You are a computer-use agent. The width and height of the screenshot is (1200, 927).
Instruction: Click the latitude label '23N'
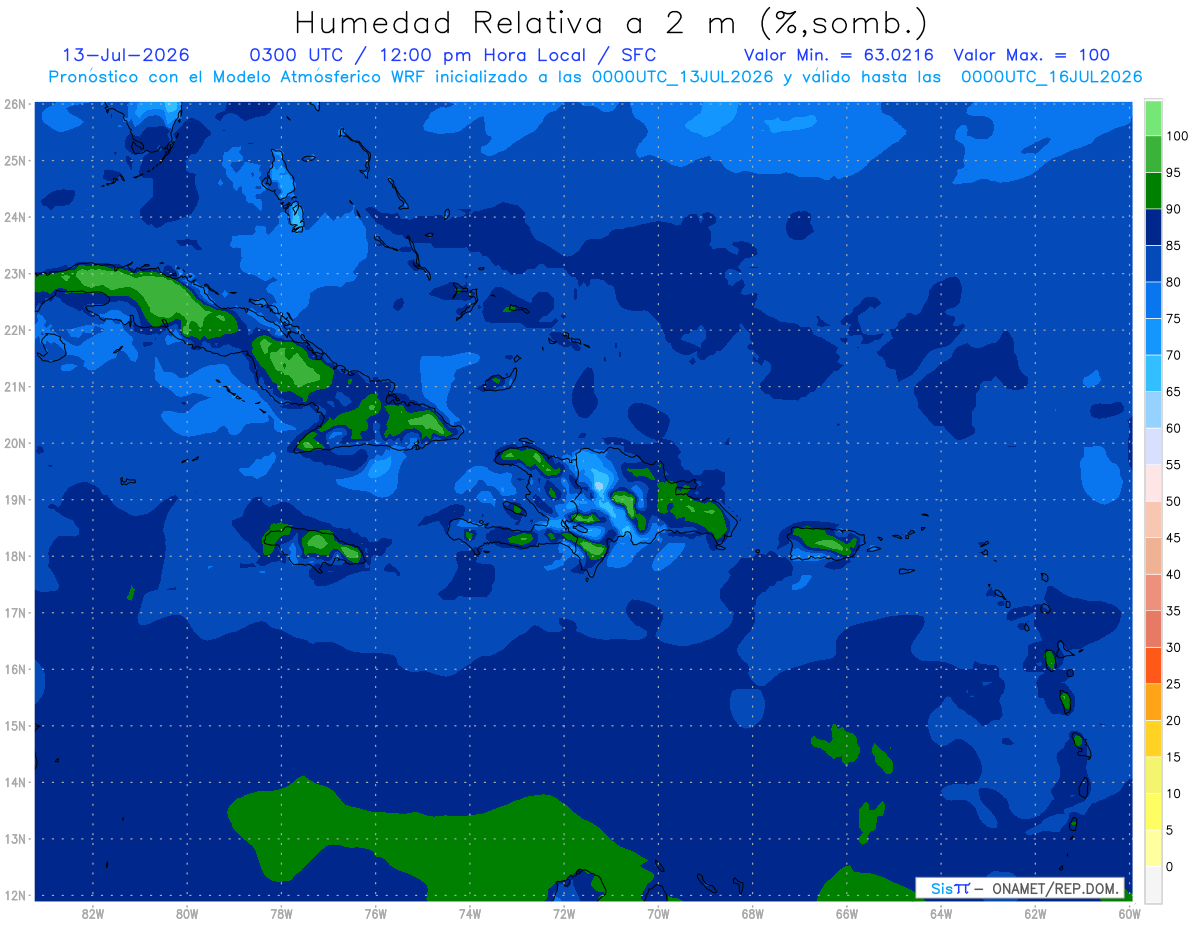click(14, 273)
